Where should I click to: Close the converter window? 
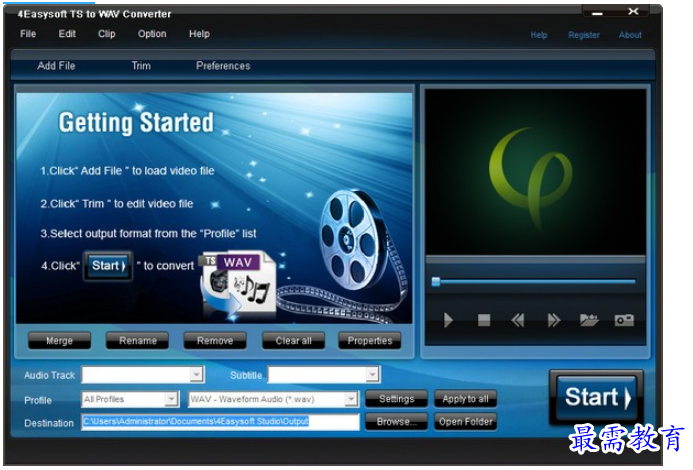(x=633, y=11)
